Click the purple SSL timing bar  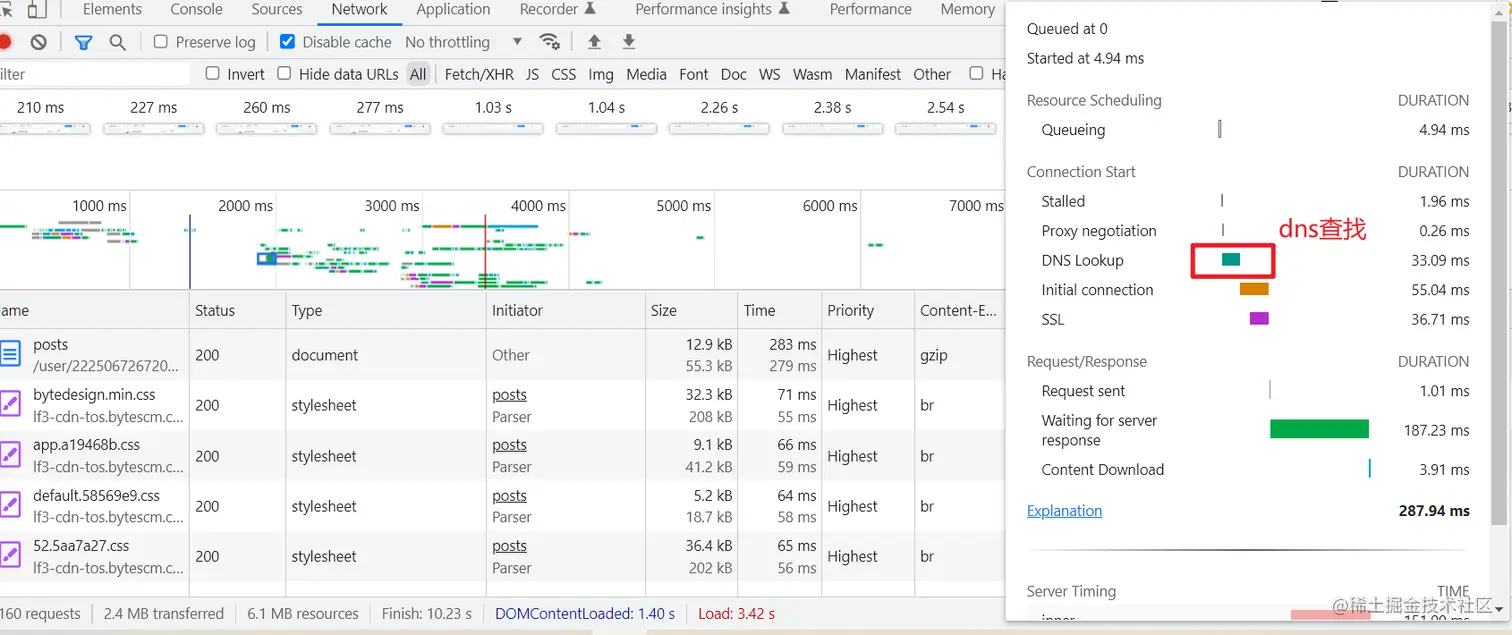[x=1259, y=318]
